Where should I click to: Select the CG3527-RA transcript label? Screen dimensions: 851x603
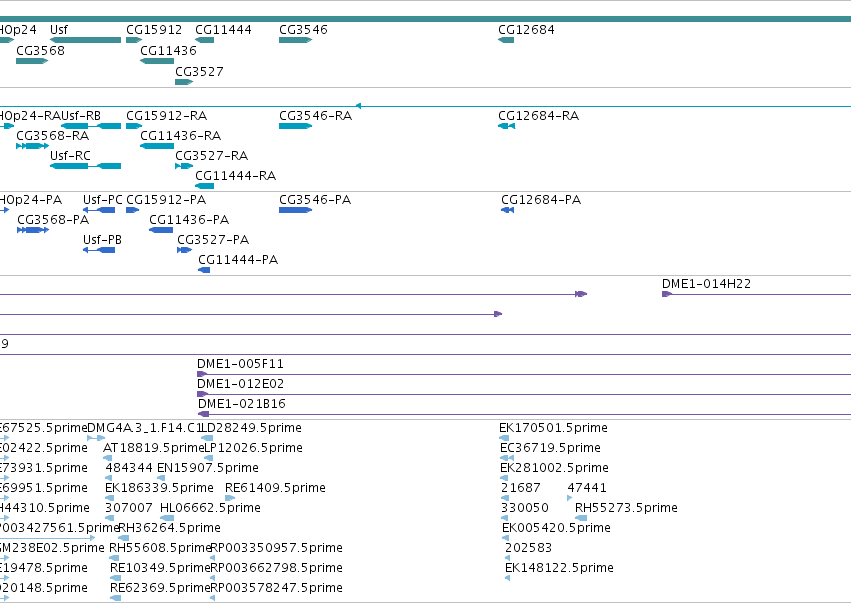click(212, 156)
